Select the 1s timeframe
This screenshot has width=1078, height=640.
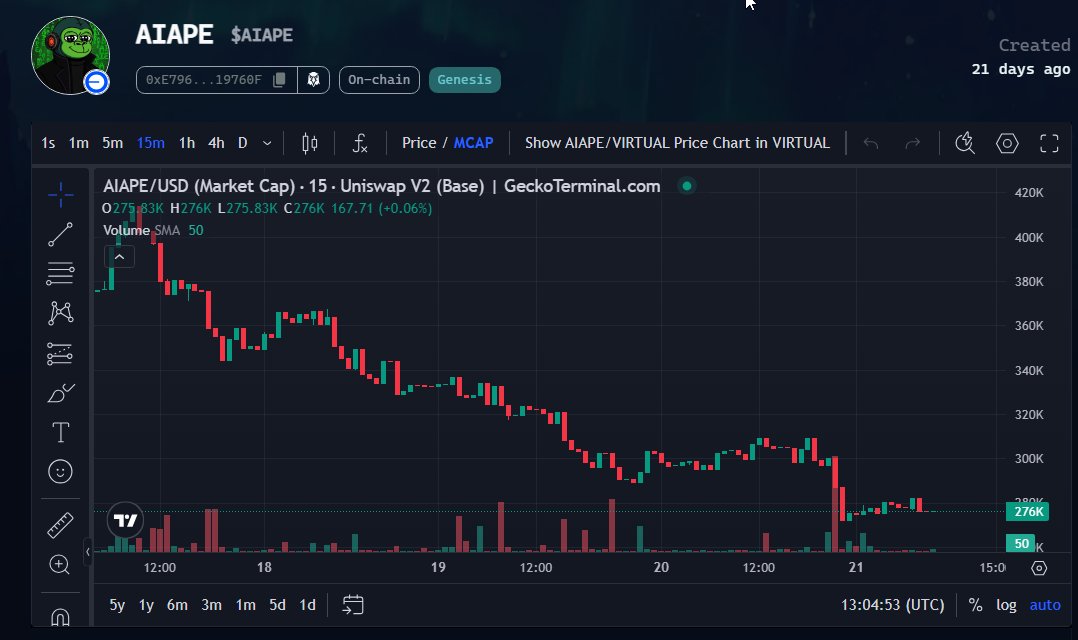(x=48, y=143)
